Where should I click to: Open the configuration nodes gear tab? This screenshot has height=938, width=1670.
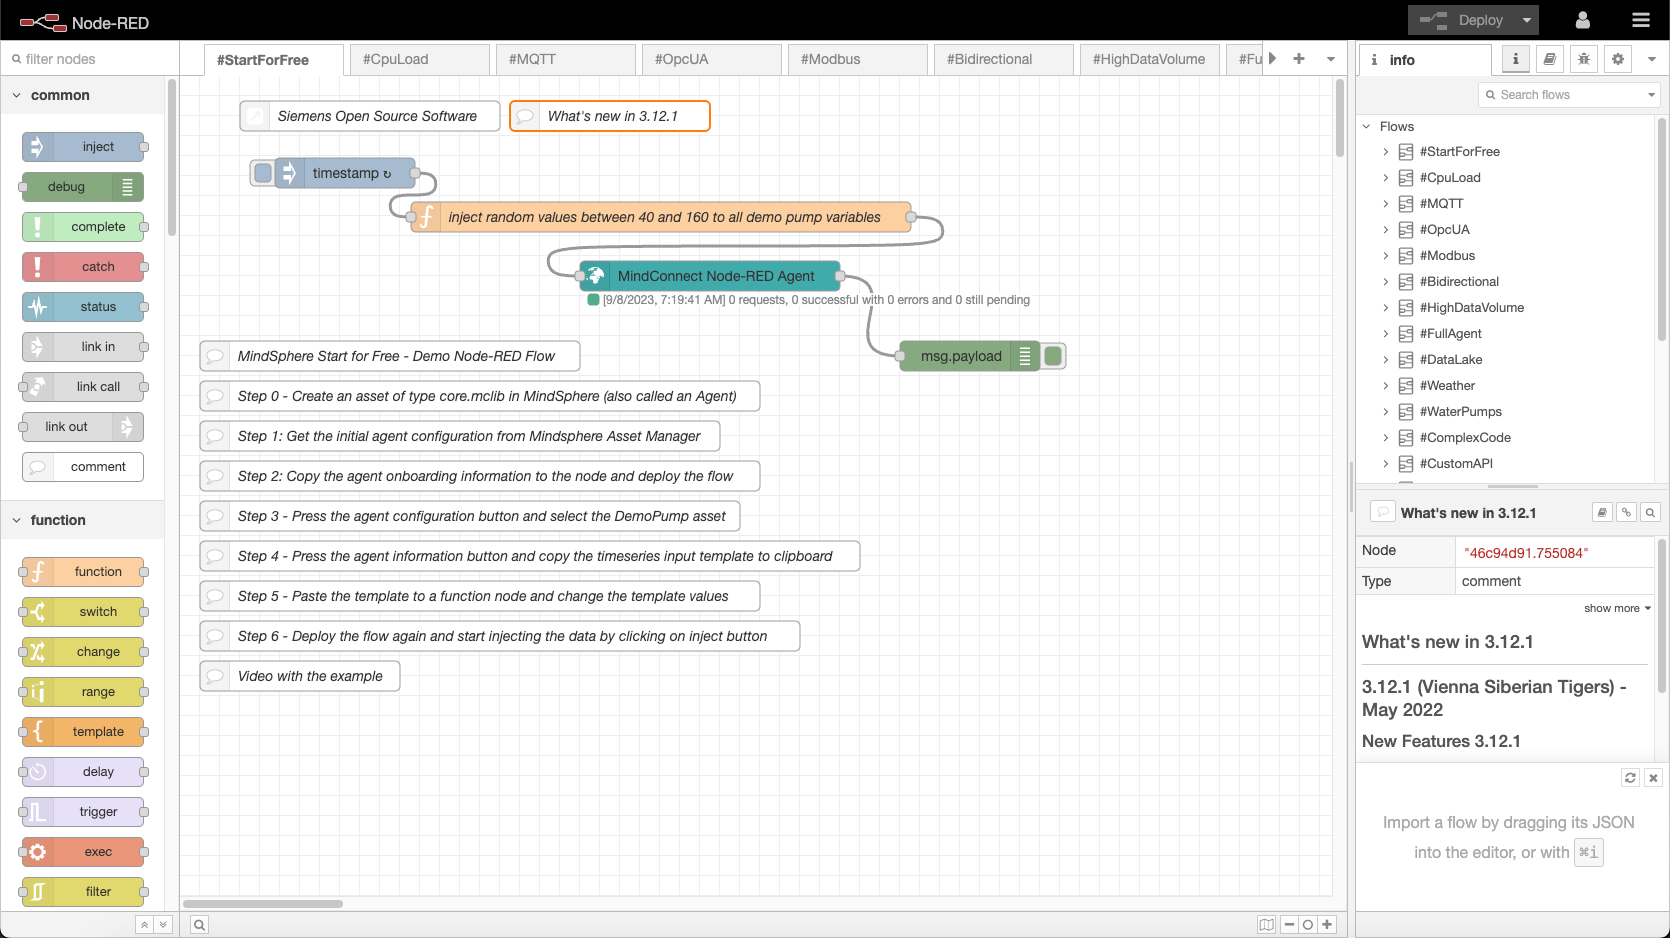point(1618,59)
